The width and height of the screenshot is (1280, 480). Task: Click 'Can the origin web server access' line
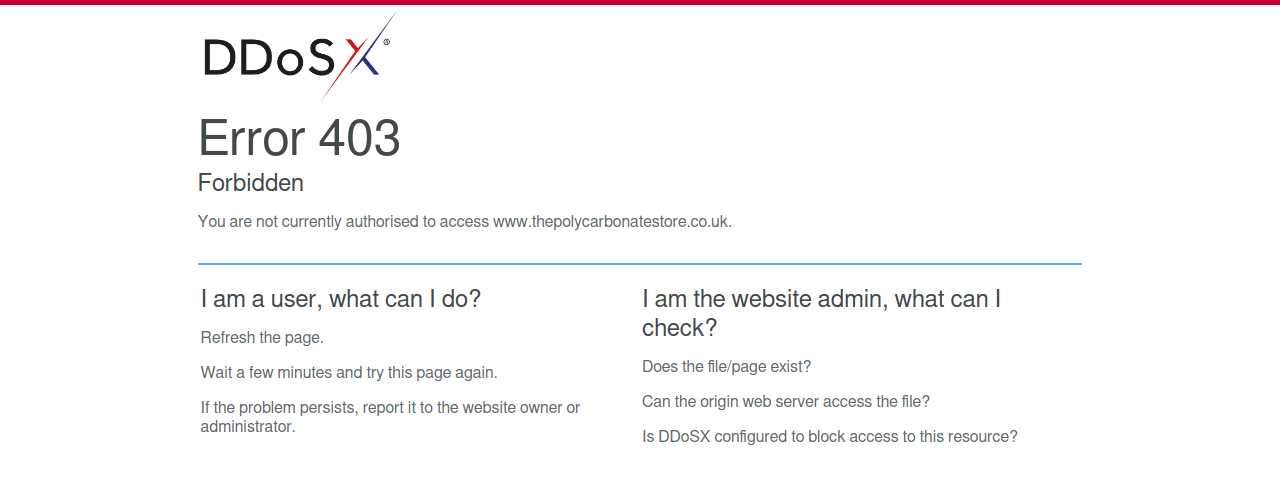coord(786,402)
